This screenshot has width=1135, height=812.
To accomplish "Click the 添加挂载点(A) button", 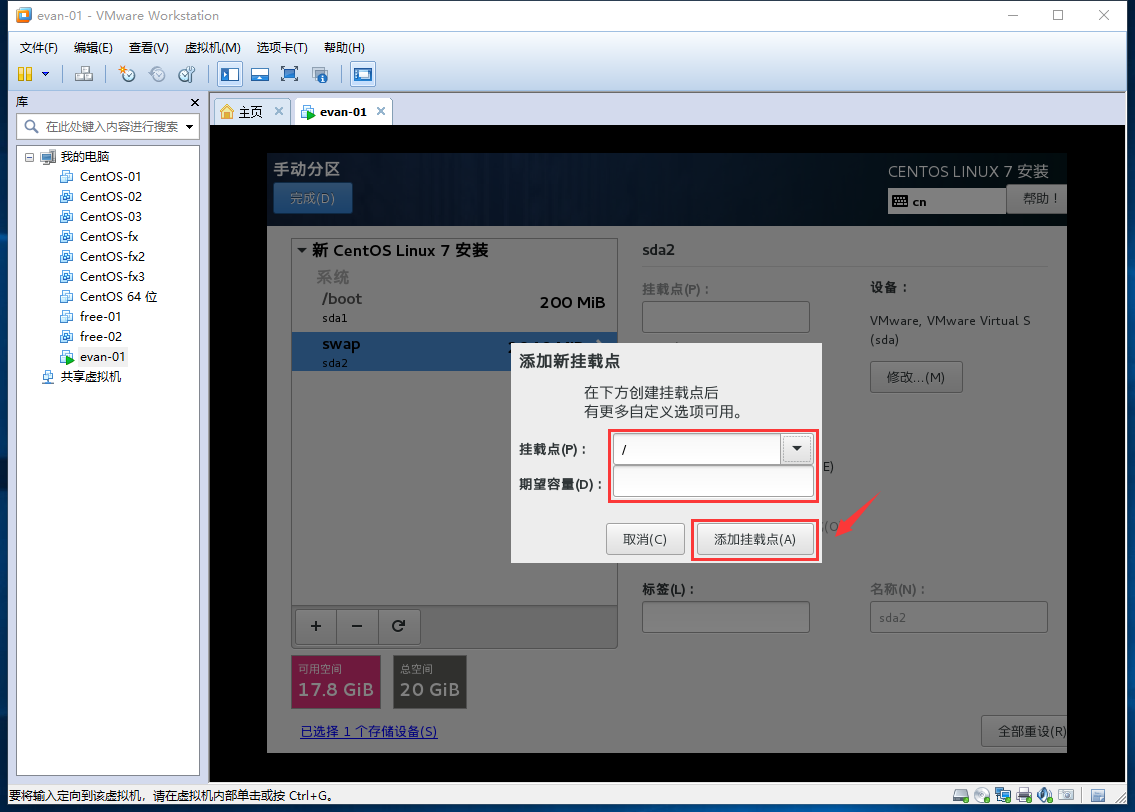I will point(755,540).
